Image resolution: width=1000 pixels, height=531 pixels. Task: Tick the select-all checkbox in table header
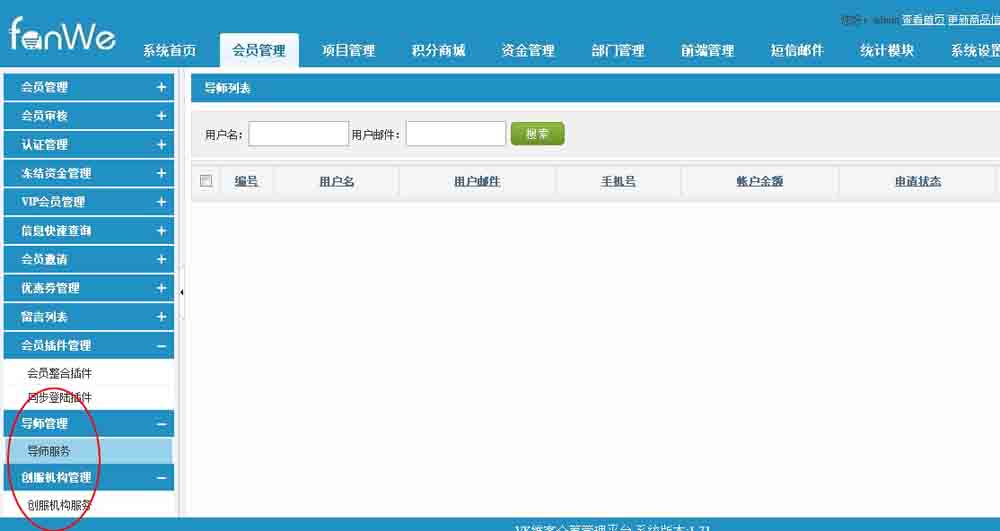(x=206, y=181)
